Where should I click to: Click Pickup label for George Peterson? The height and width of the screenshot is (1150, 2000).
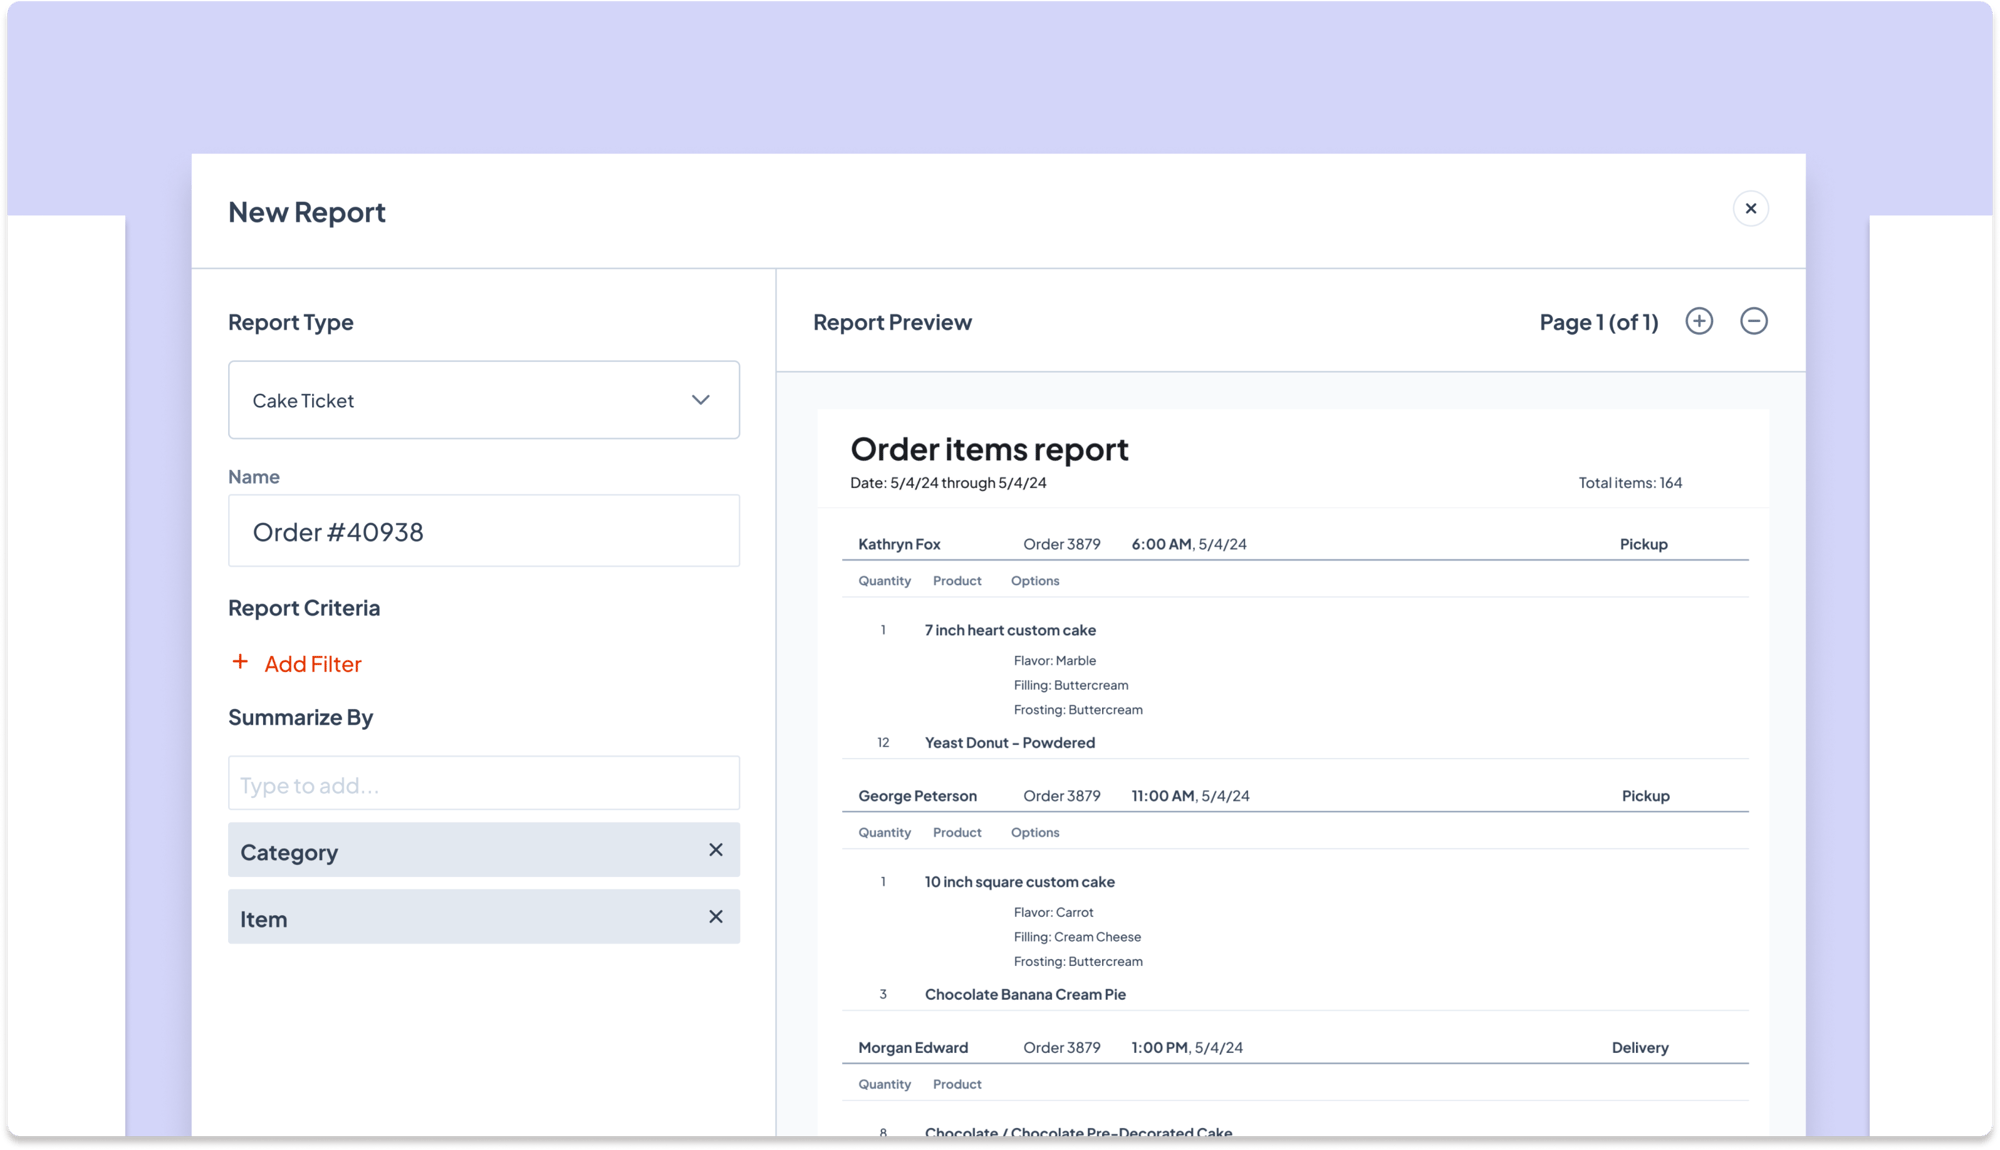tap(1646, 796)
